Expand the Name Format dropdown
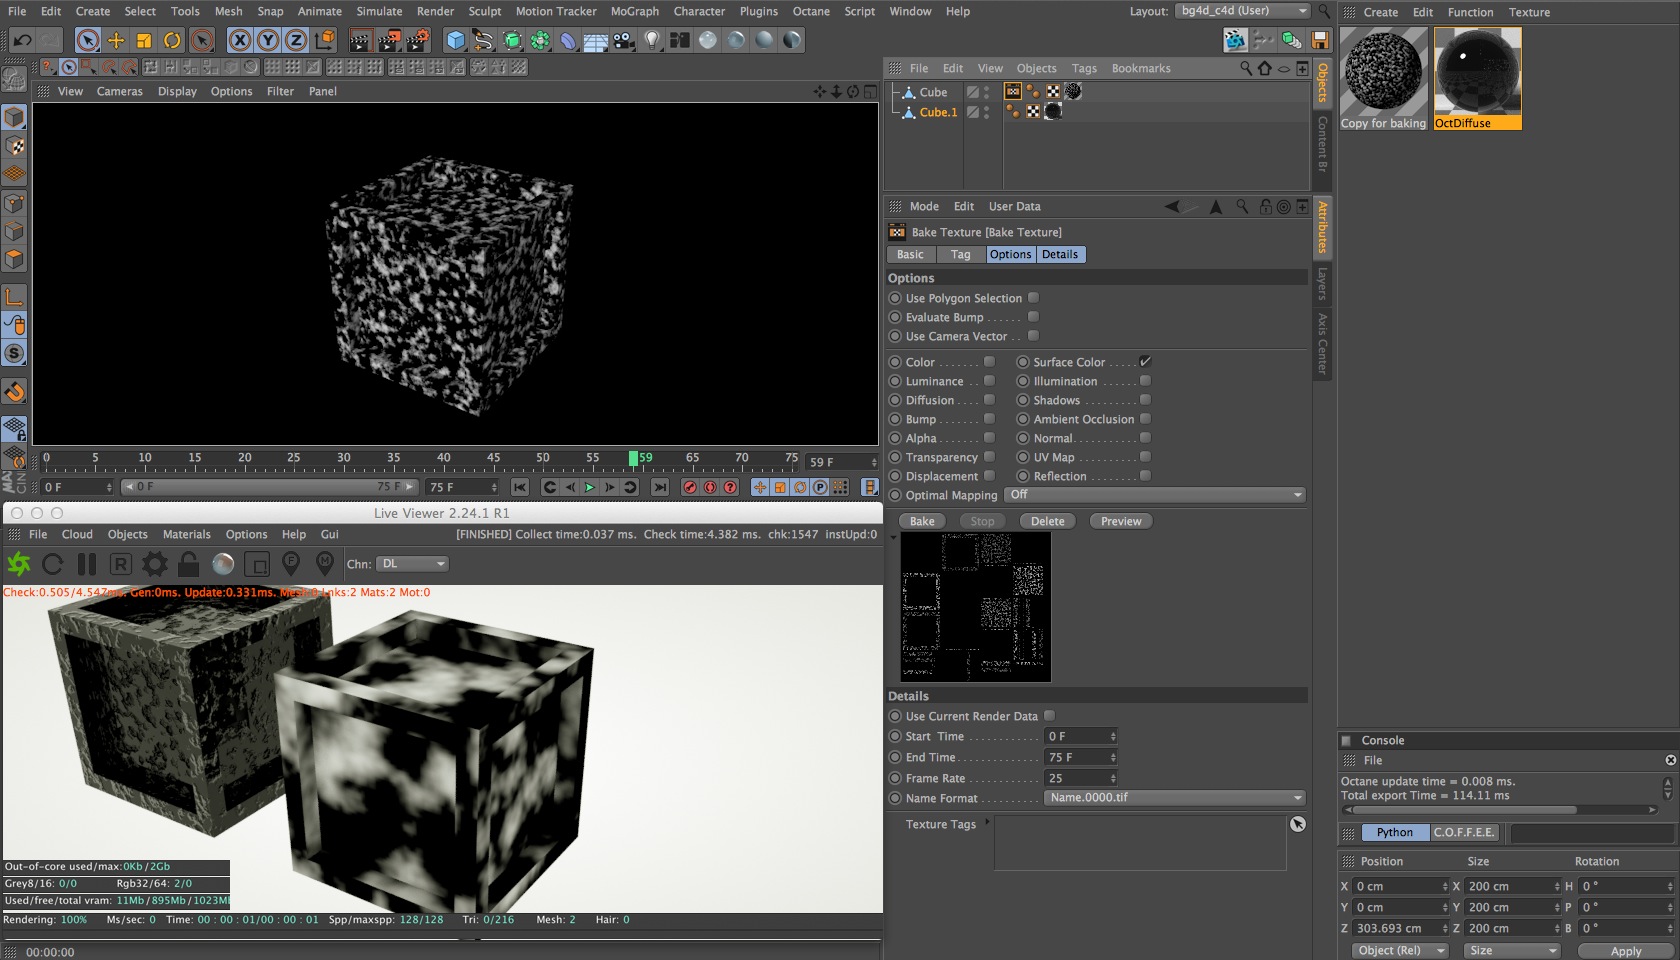The image size is (1680, 960). pyautogui.click(x=1175, y=798)
